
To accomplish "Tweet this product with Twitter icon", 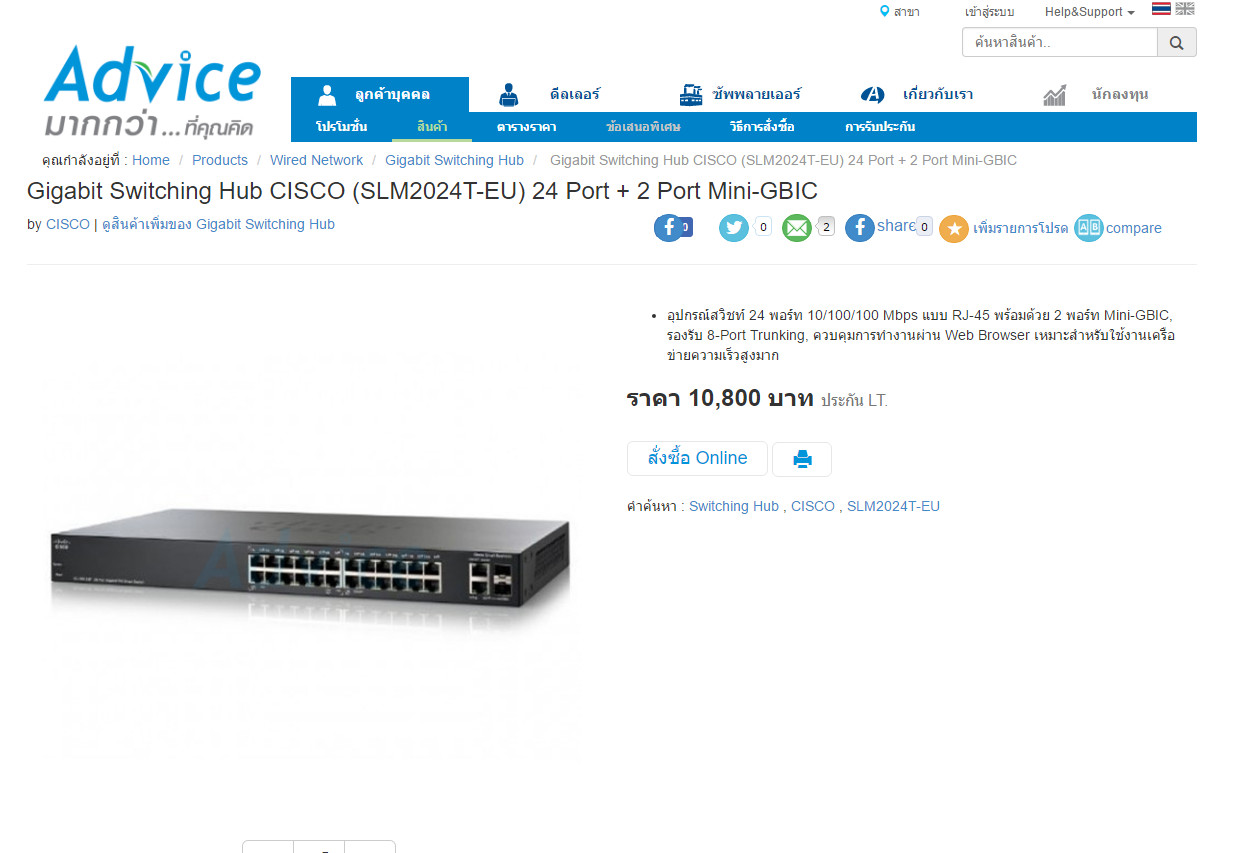I will click(x=734, y=228).
